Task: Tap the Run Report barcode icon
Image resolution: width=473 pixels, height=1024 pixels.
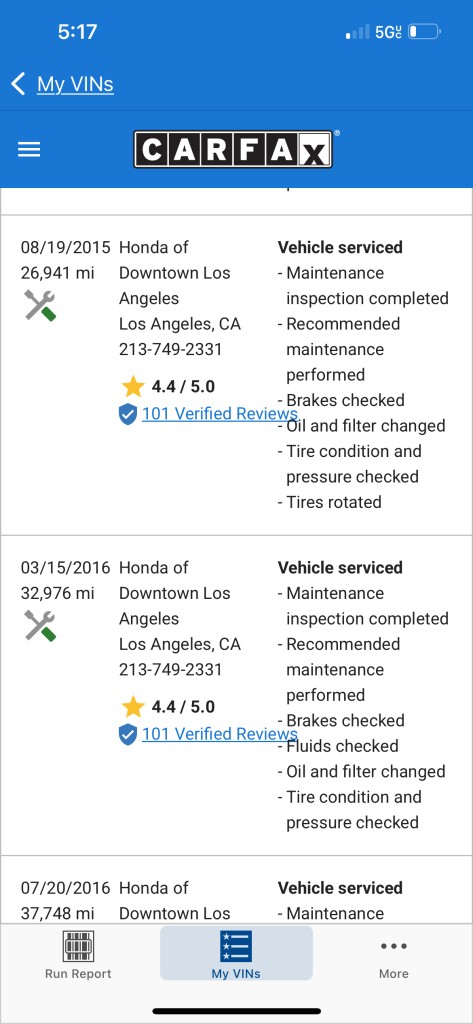Action: (x=78, y=946)
